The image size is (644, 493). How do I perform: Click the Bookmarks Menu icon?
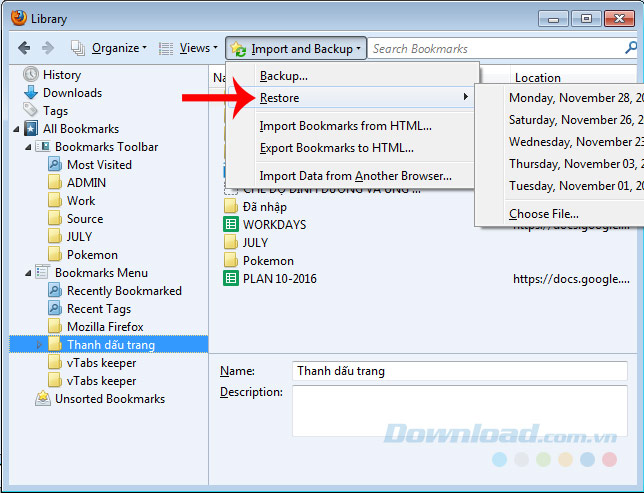pyautogui.click(x=42, y=272)
